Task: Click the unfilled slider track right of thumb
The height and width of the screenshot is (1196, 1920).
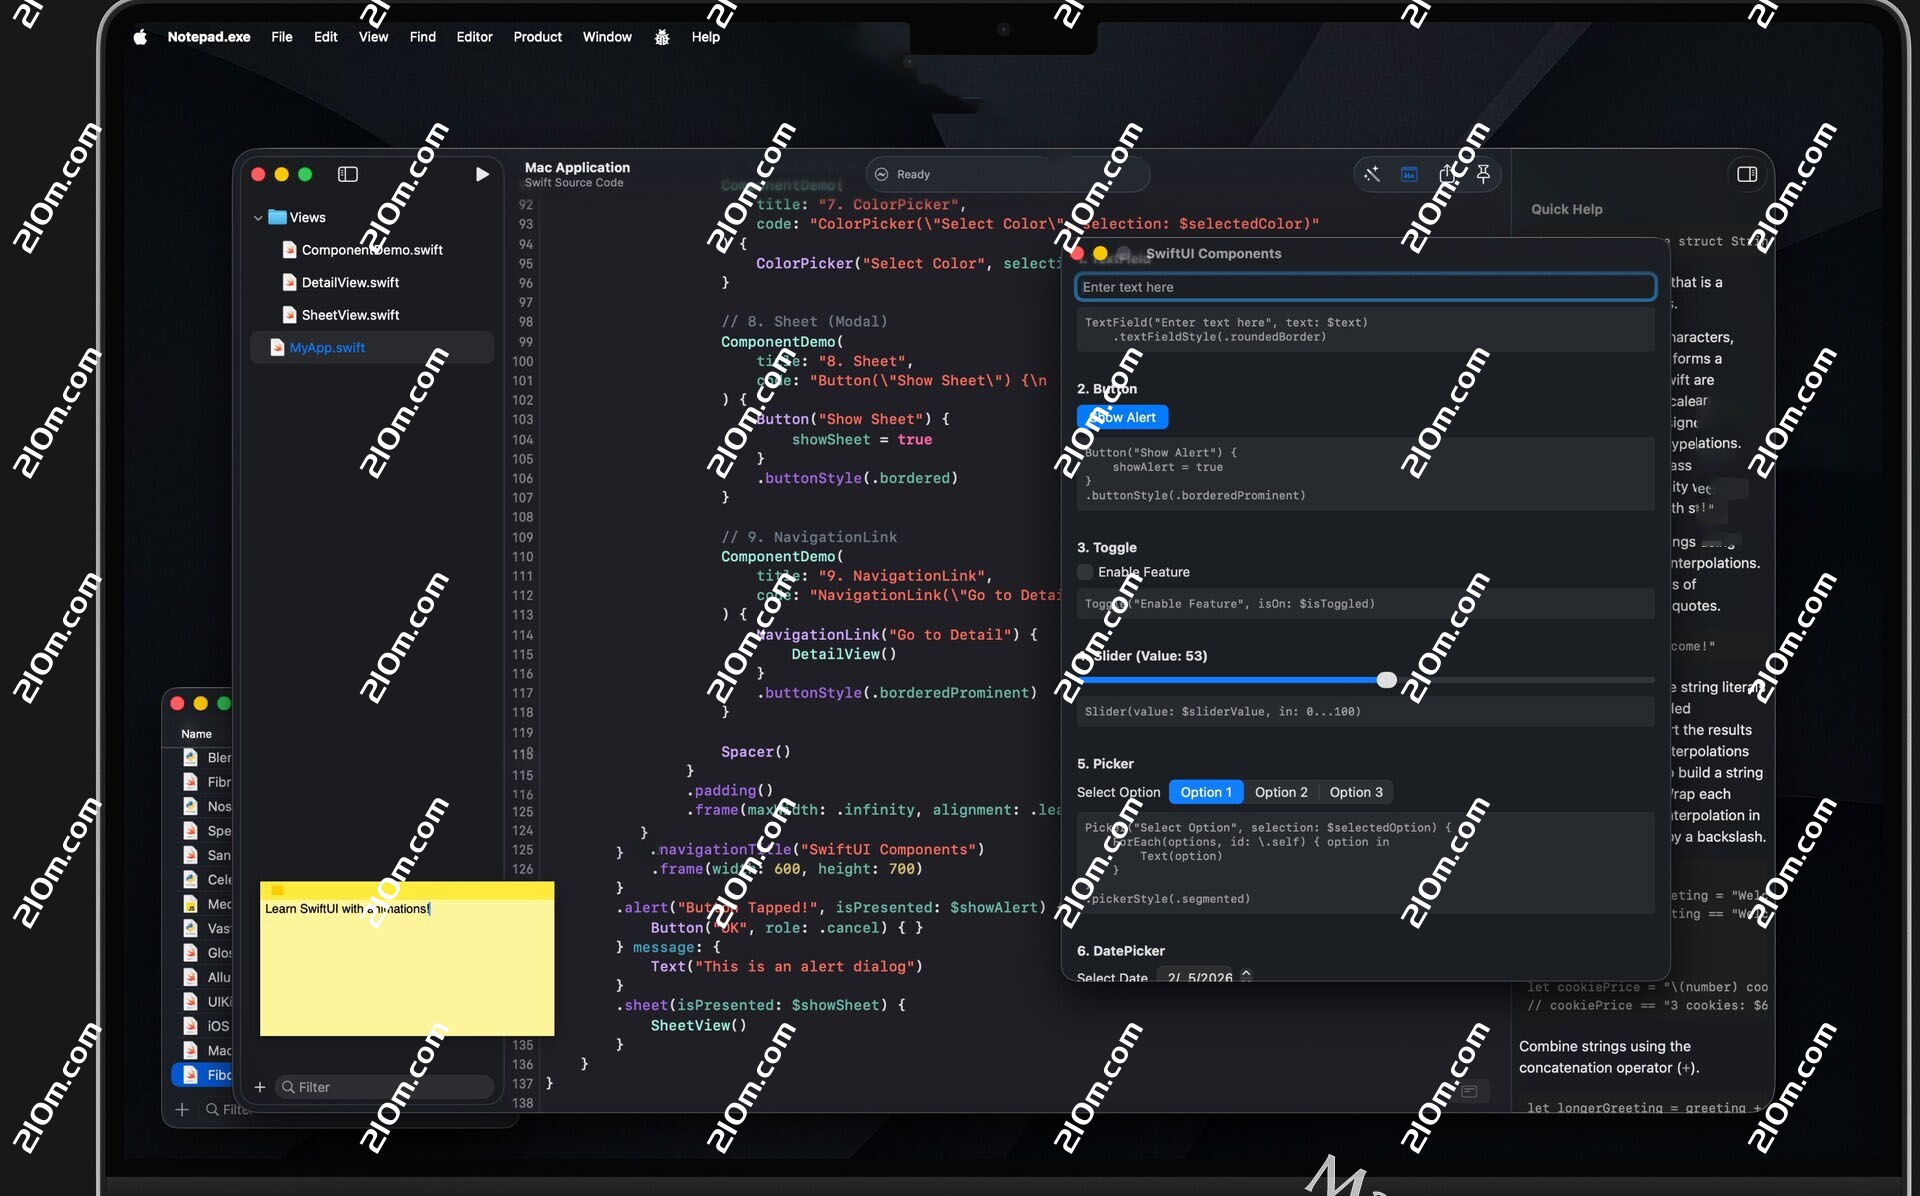Action: coord(1525,680)
